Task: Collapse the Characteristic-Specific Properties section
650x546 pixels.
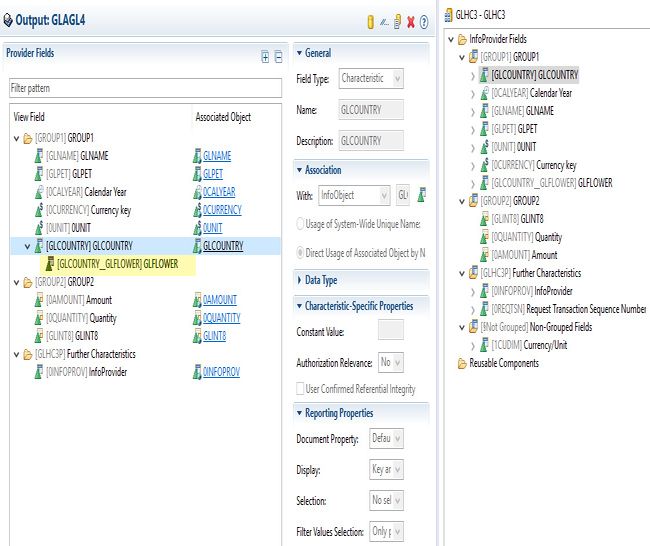Action: (x=299, y=306)
